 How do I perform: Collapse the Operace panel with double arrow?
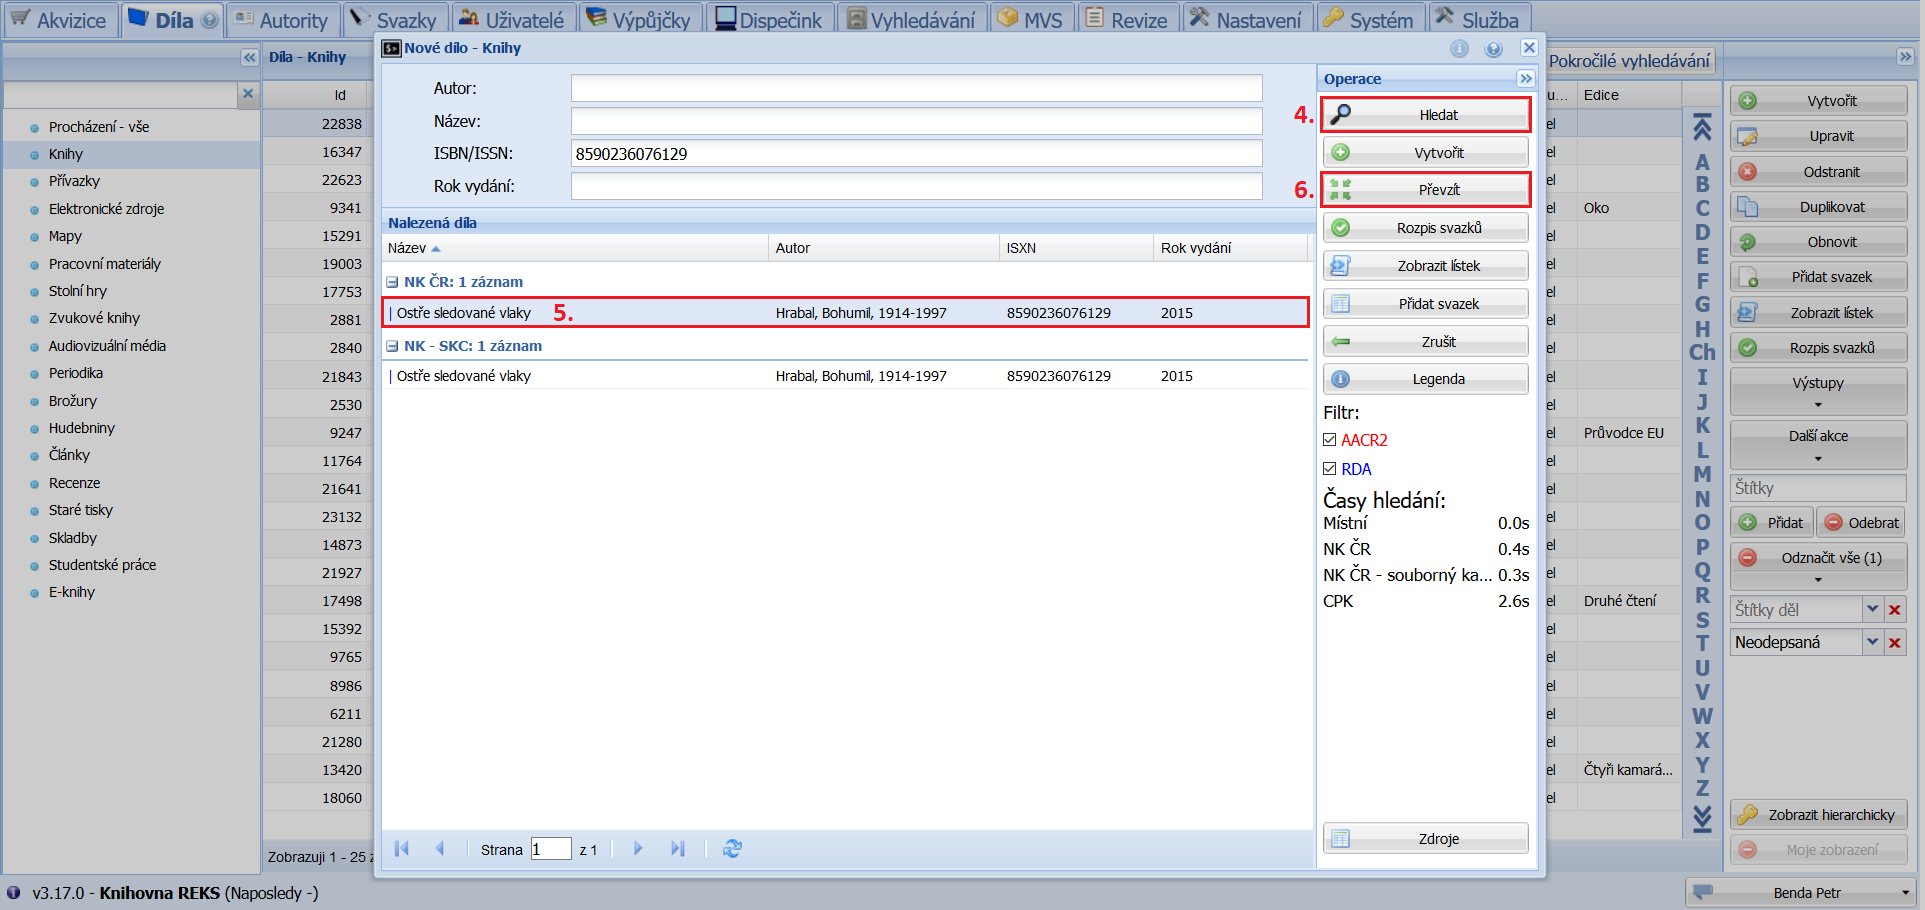click(x=1525, y=79)
